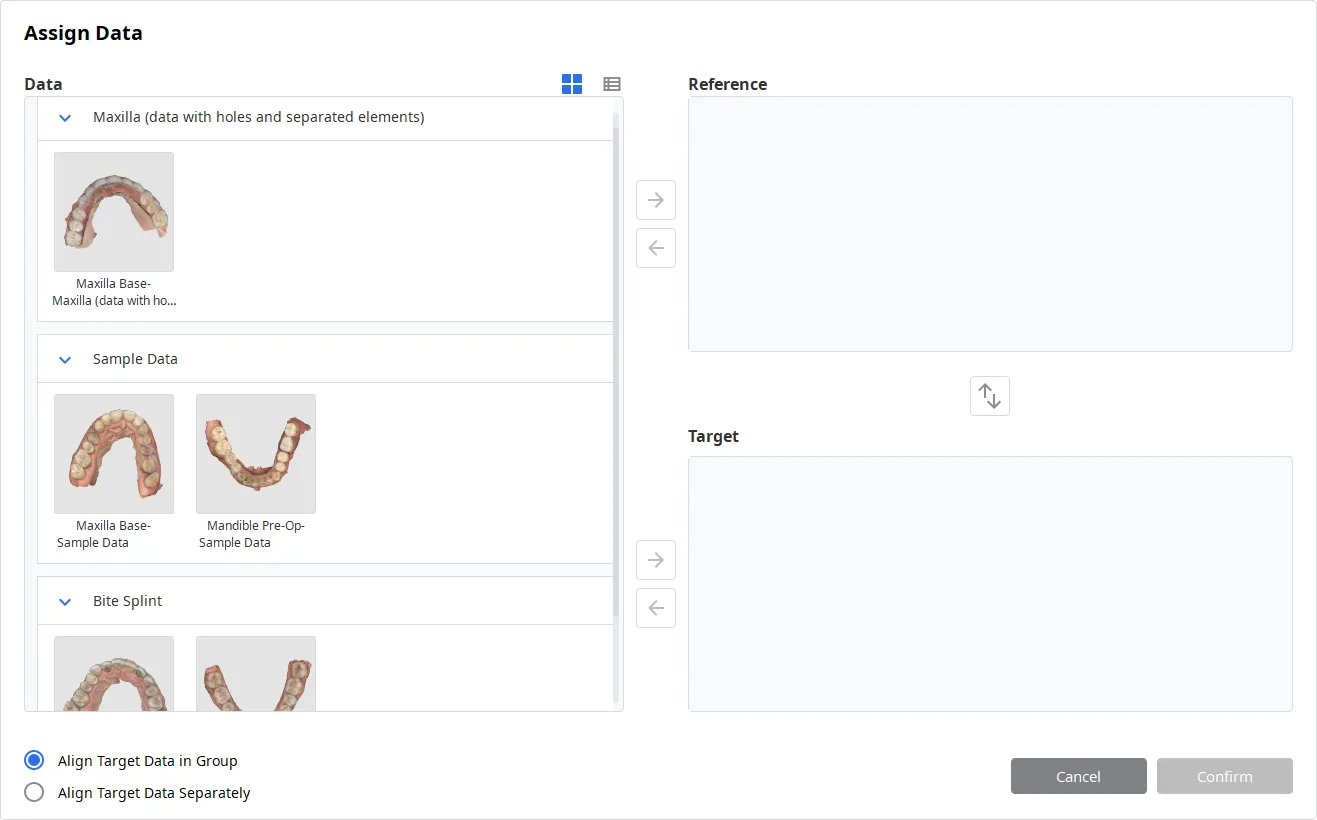Collapse the Sample Data group
1317x820 pixels.
(x=65, y=360)
